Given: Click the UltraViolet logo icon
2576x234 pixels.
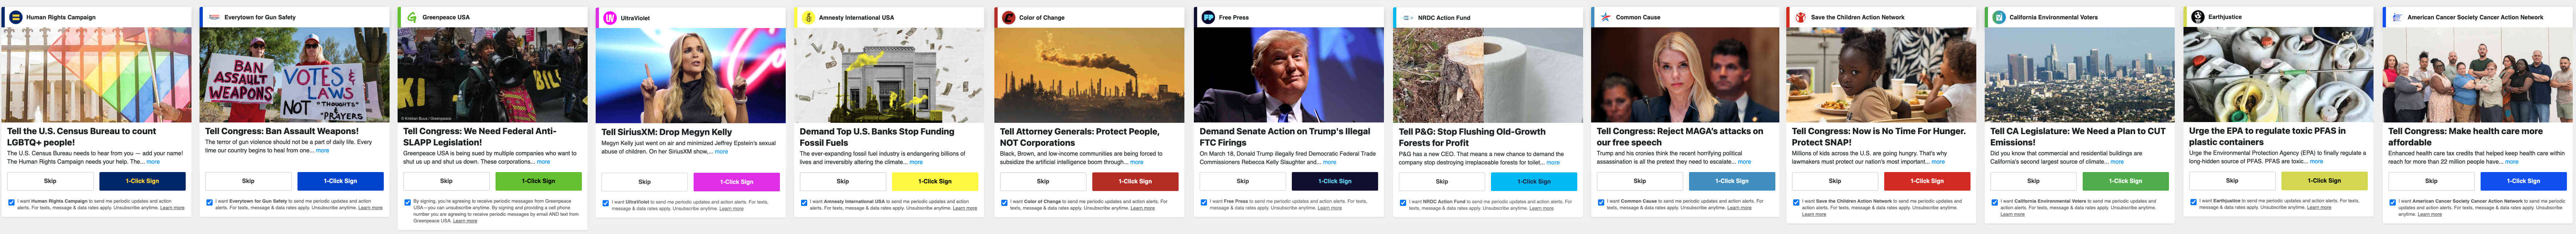Looking at the screenshot, I should click(610, 18).
